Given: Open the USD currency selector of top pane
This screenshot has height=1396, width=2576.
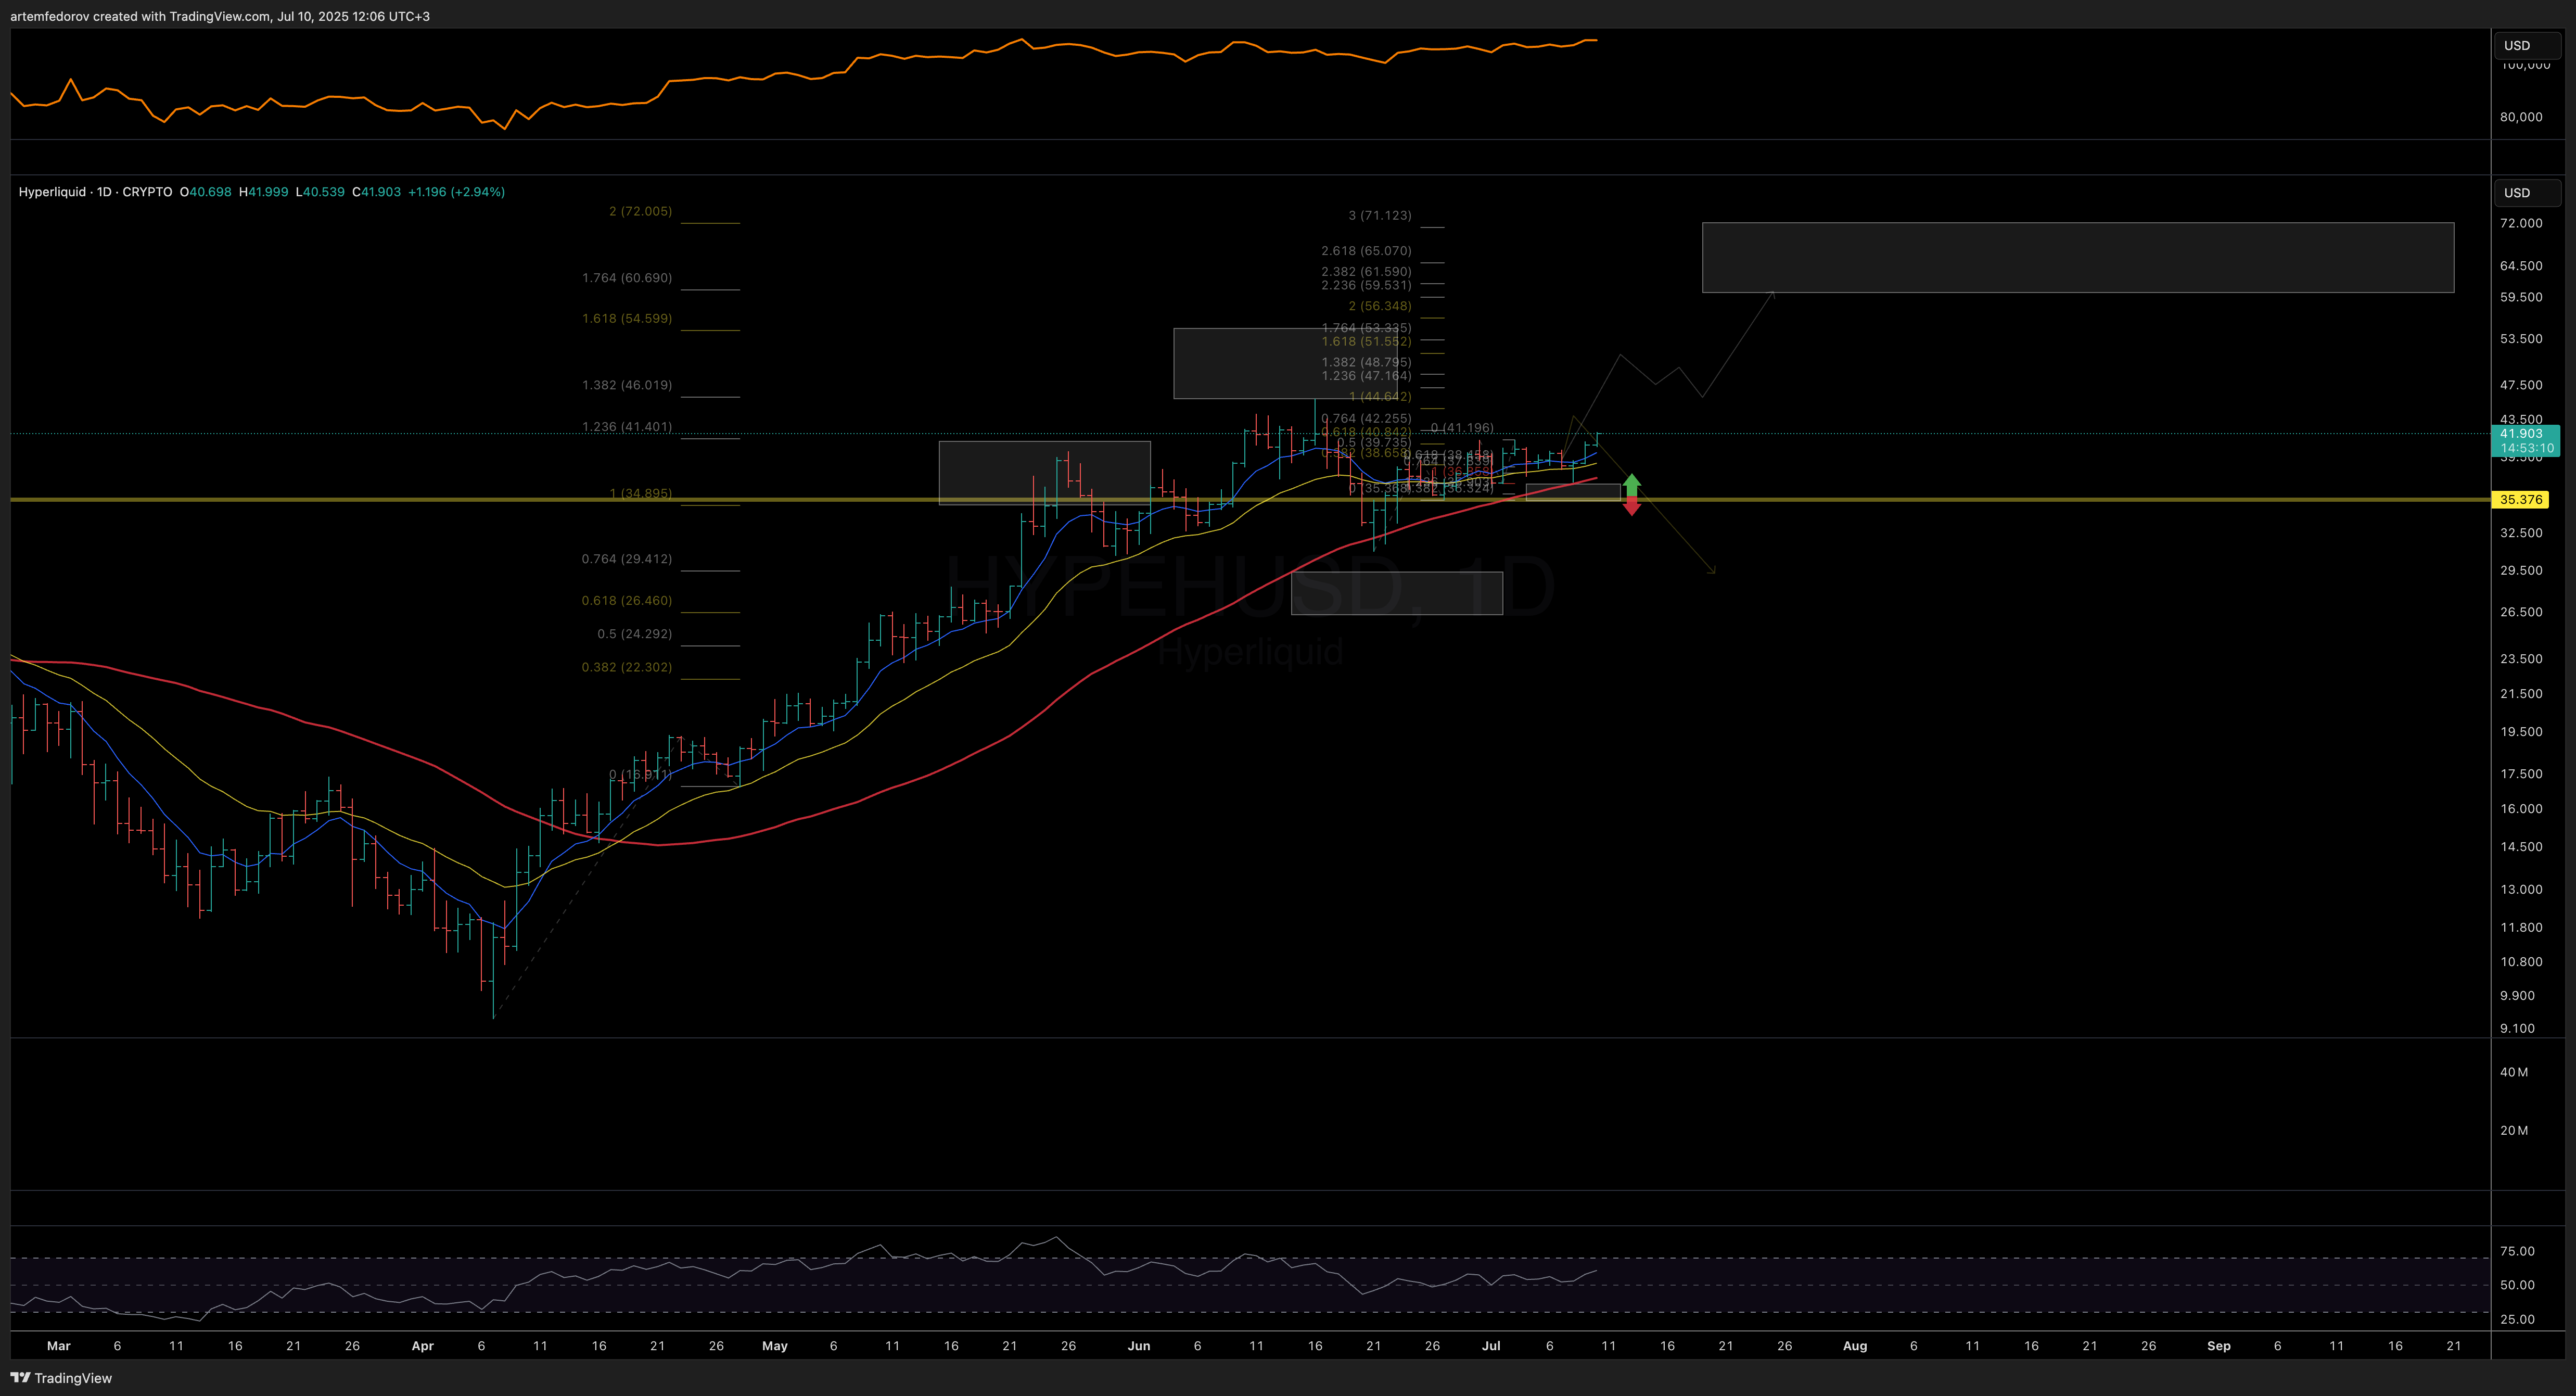Looking at the screenshot, I should coord(2528,45).
